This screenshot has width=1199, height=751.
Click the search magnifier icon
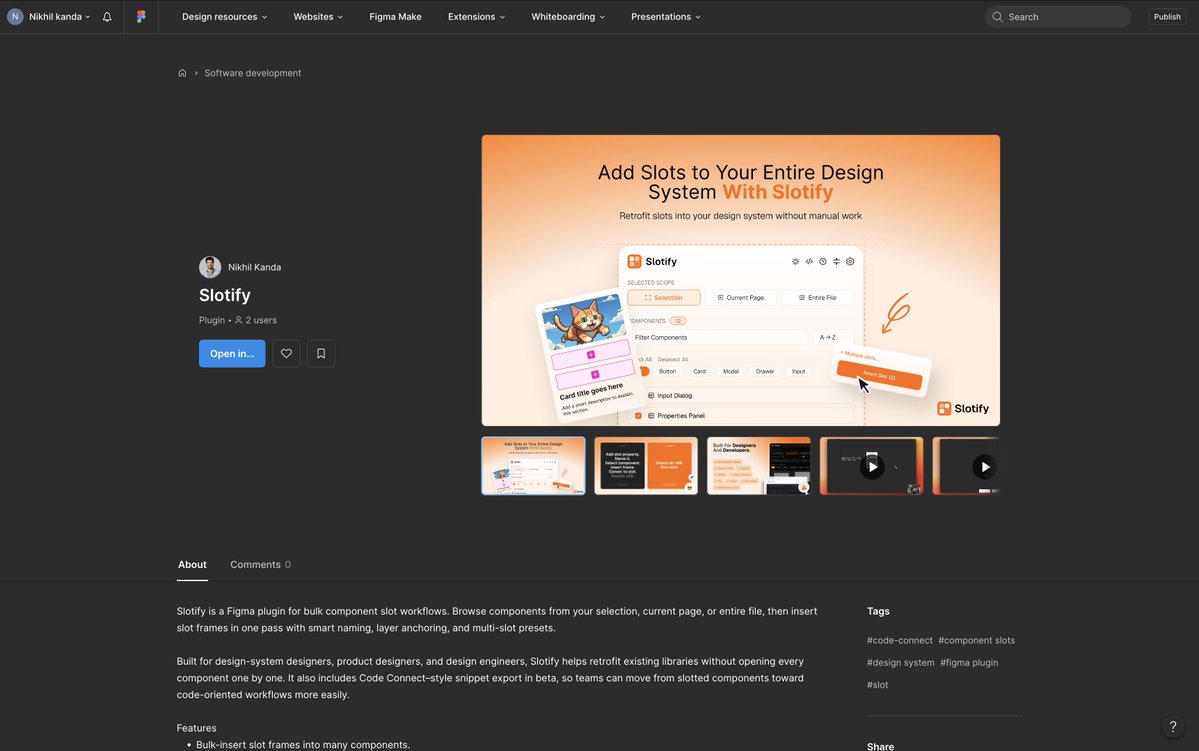997,17
